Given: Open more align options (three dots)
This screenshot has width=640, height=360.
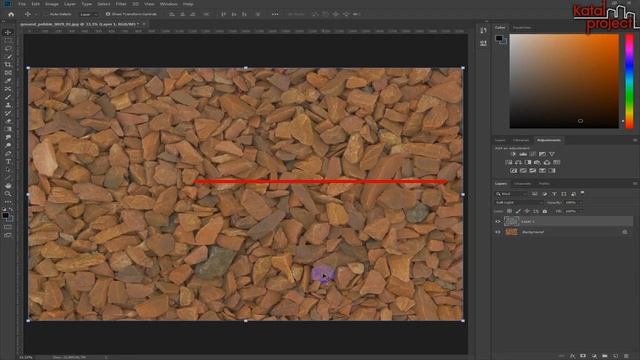Looking at the screenshot, I should [275, 14].
